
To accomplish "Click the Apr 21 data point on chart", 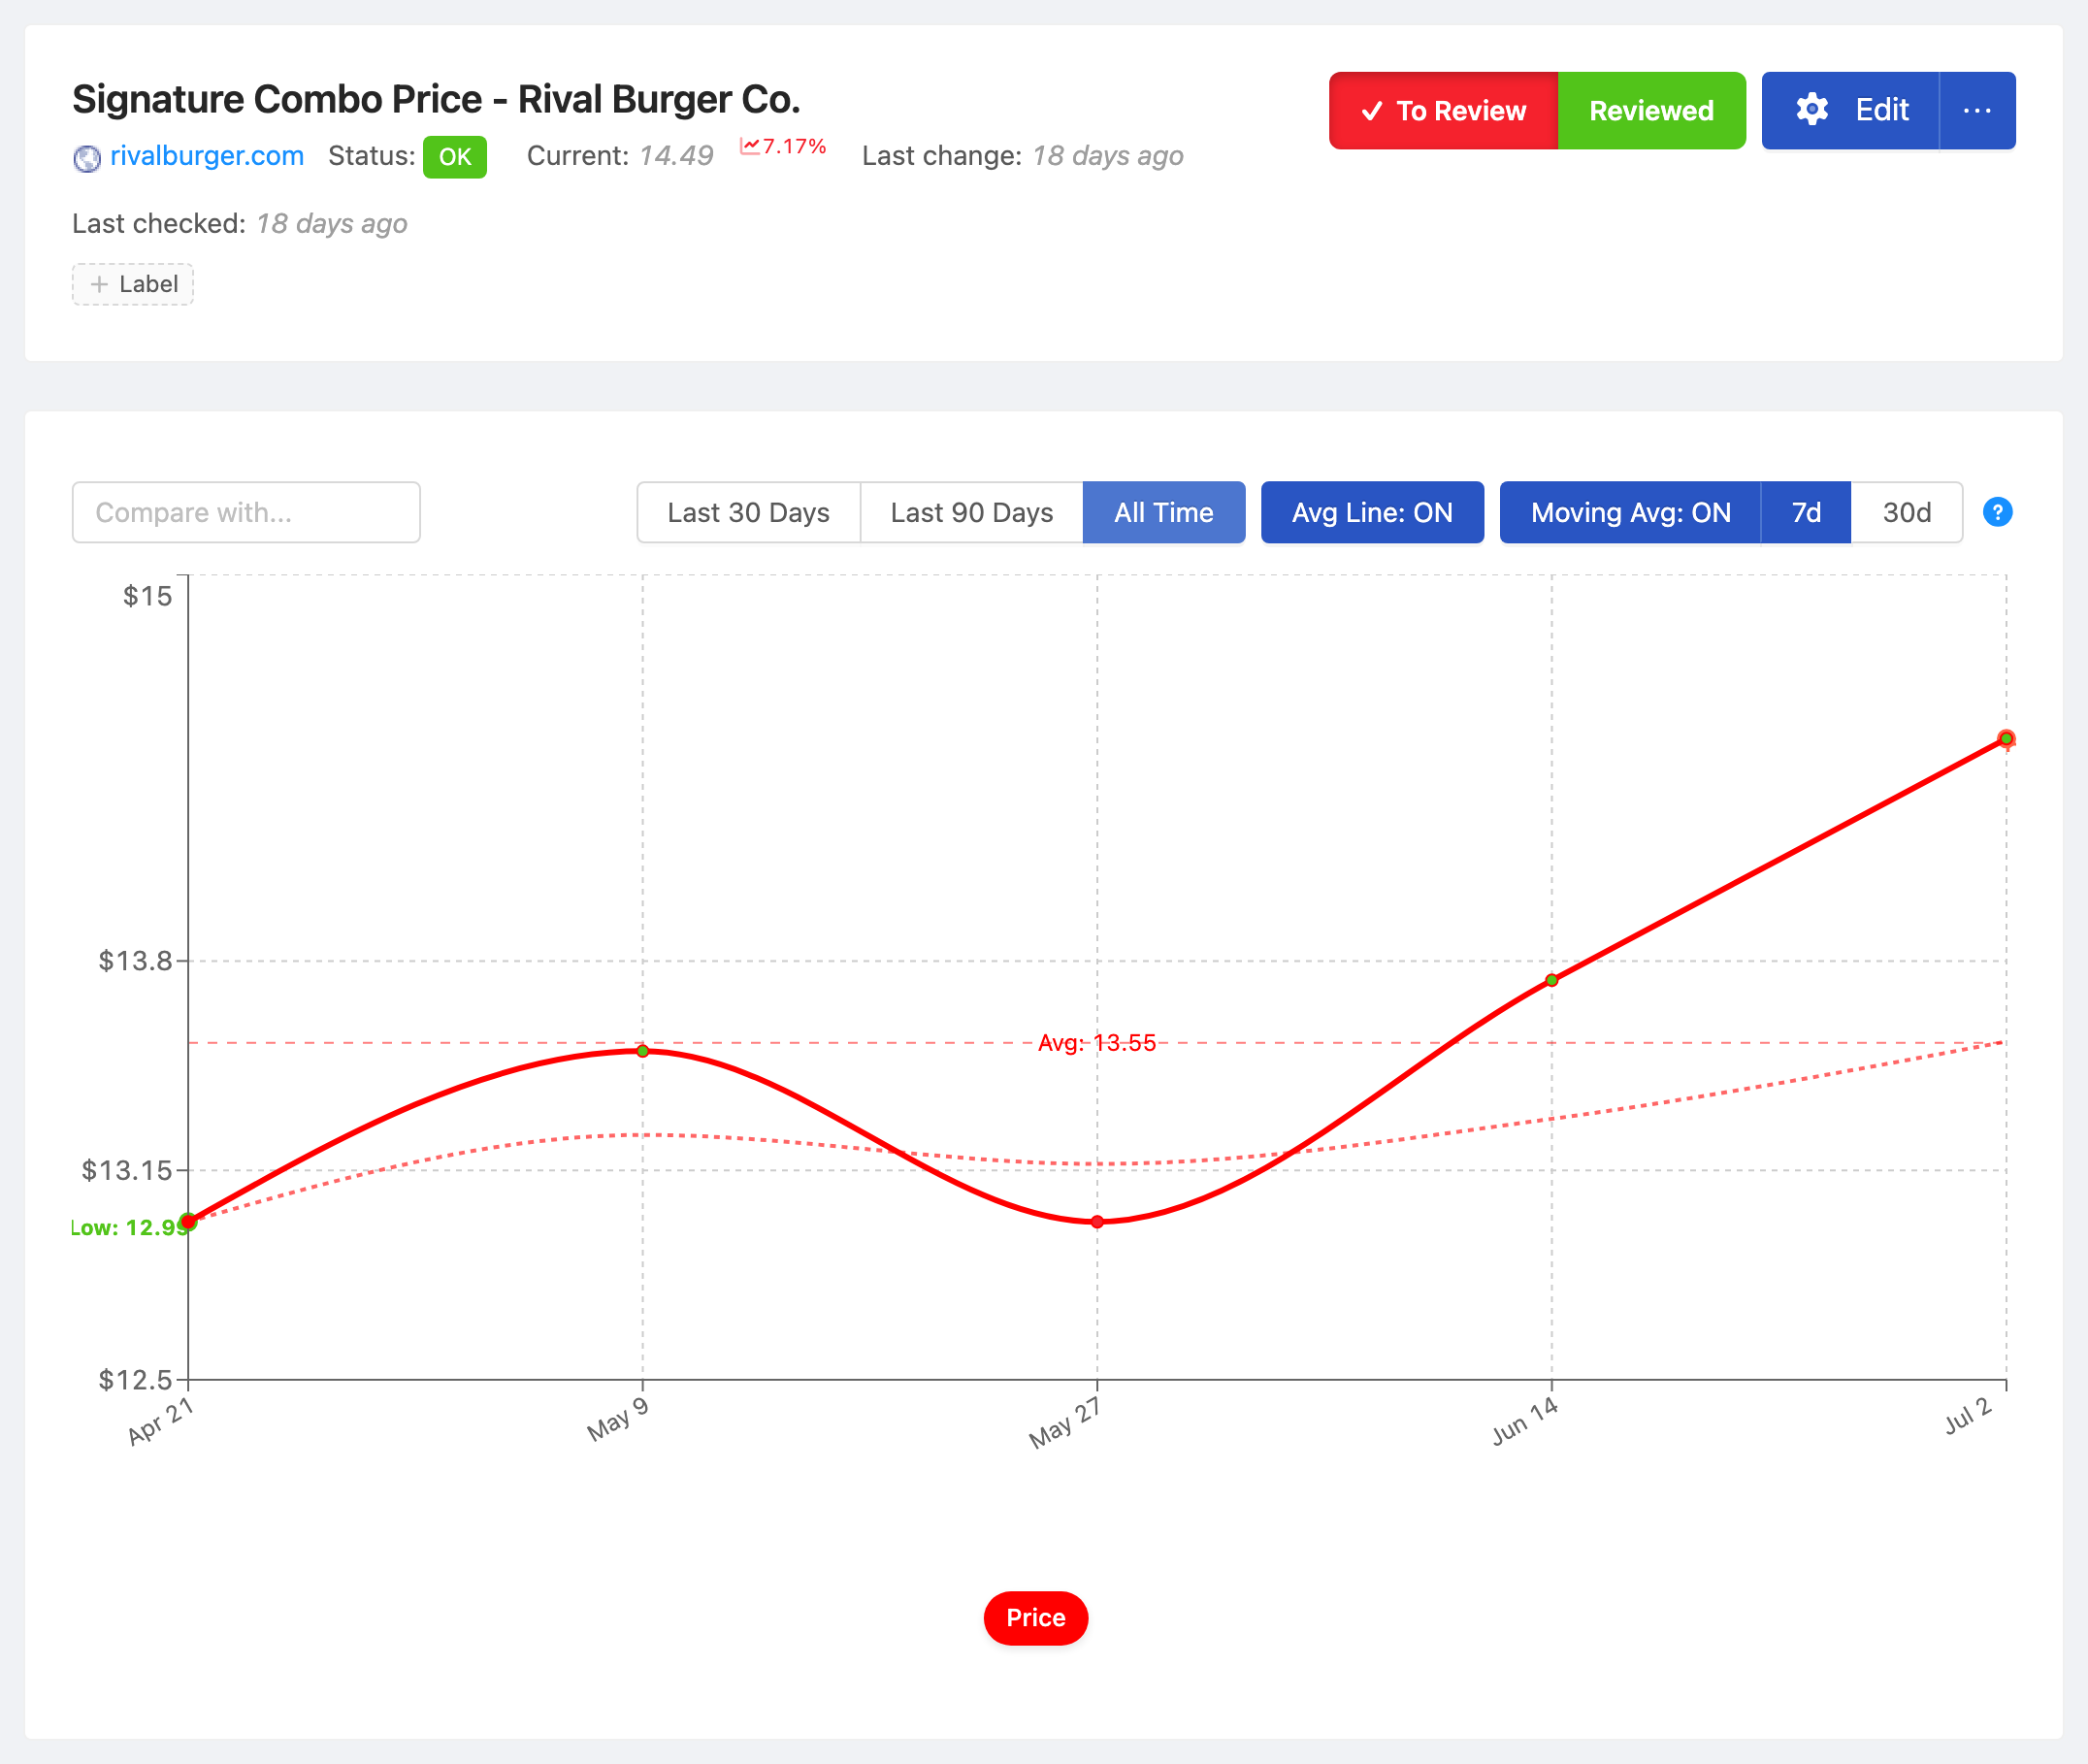I will tap(188, 1222).
